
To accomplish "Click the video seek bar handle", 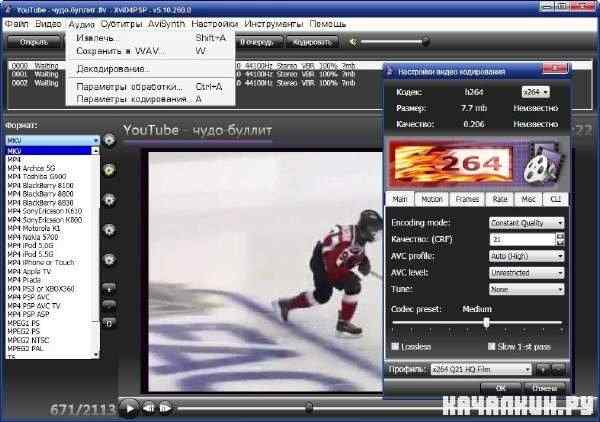I will click(309, 407).
